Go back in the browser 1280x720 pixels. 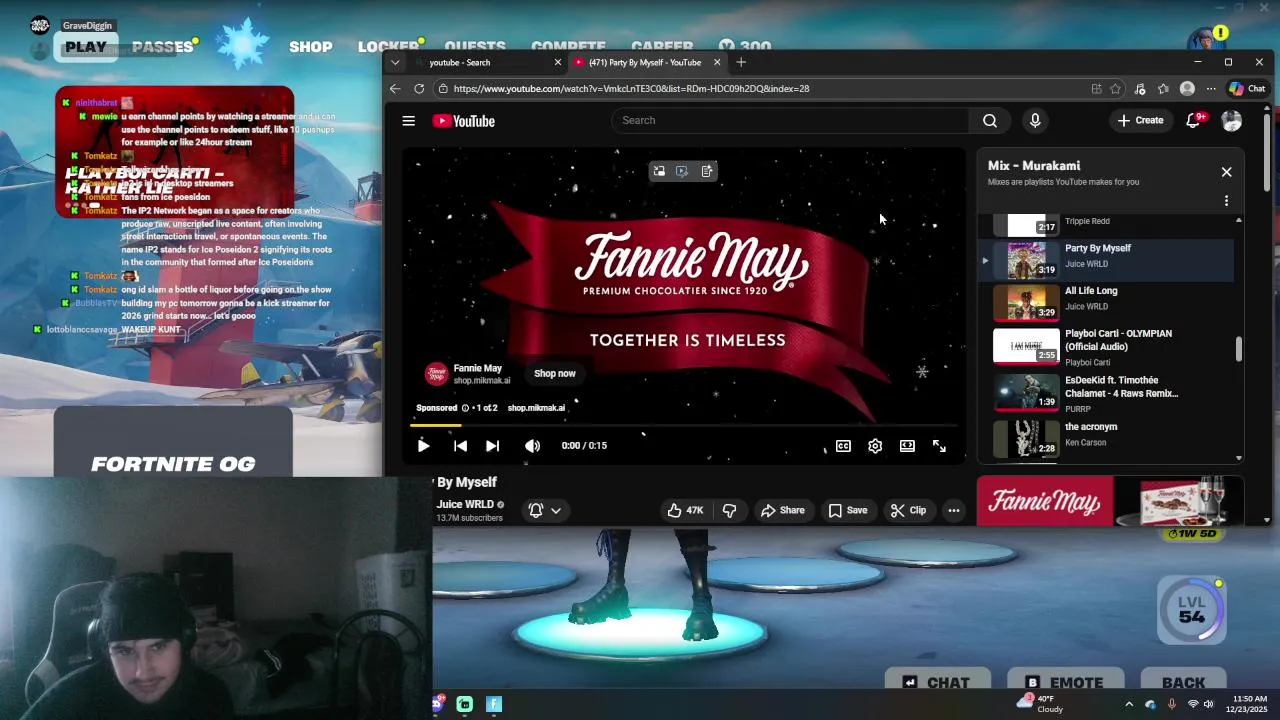click(x=395, y=88)
